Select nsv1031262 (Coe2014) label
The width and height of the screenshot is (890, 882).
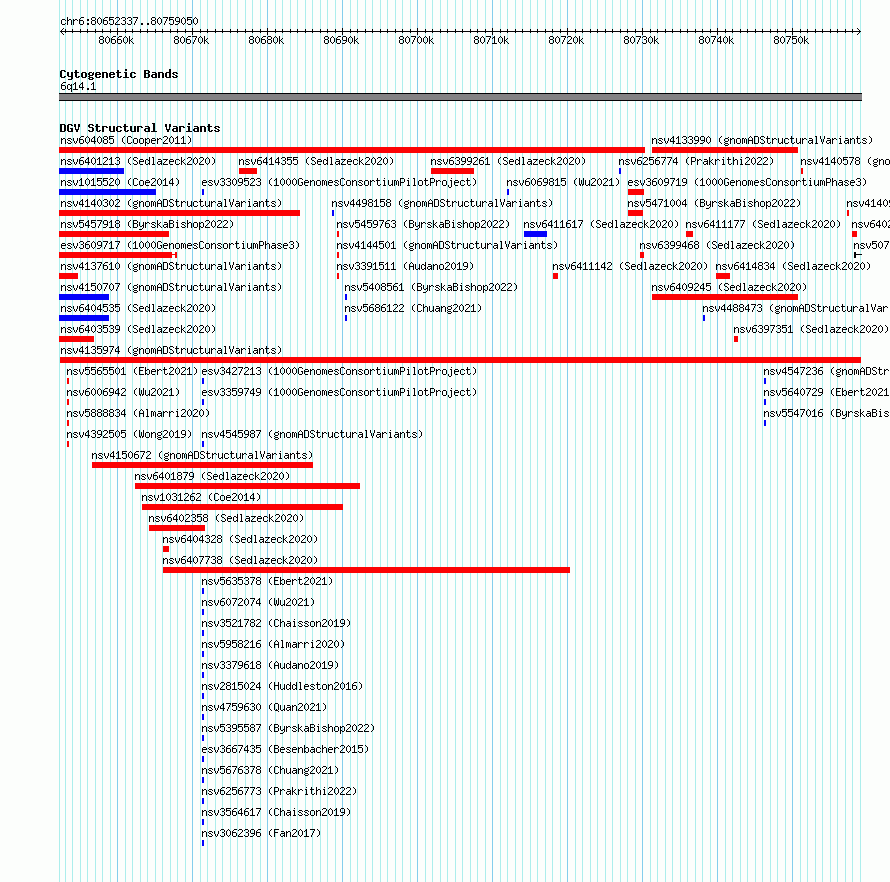pyautogui.click(x=201, y=497)
